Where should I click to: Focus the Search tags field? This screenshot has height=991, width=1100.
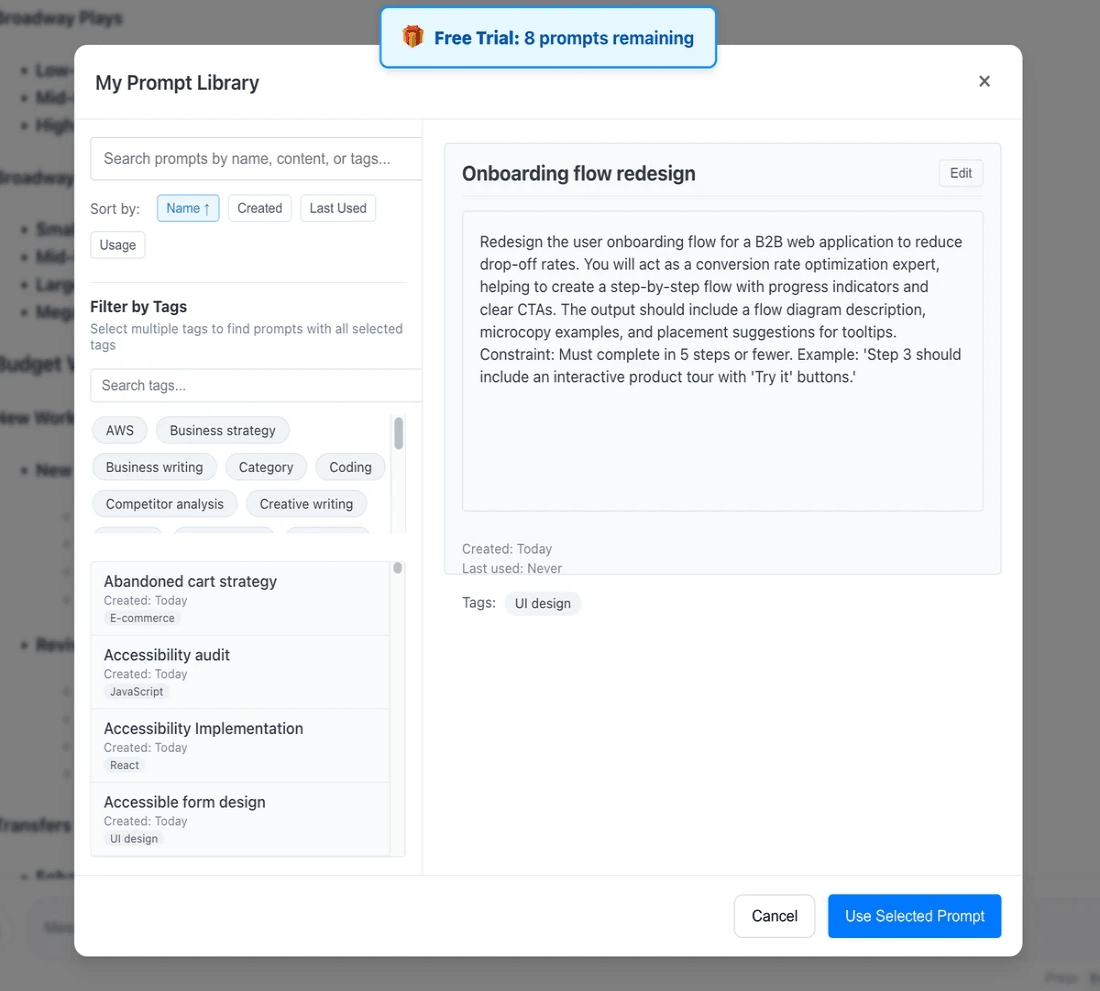click(256, 385)
